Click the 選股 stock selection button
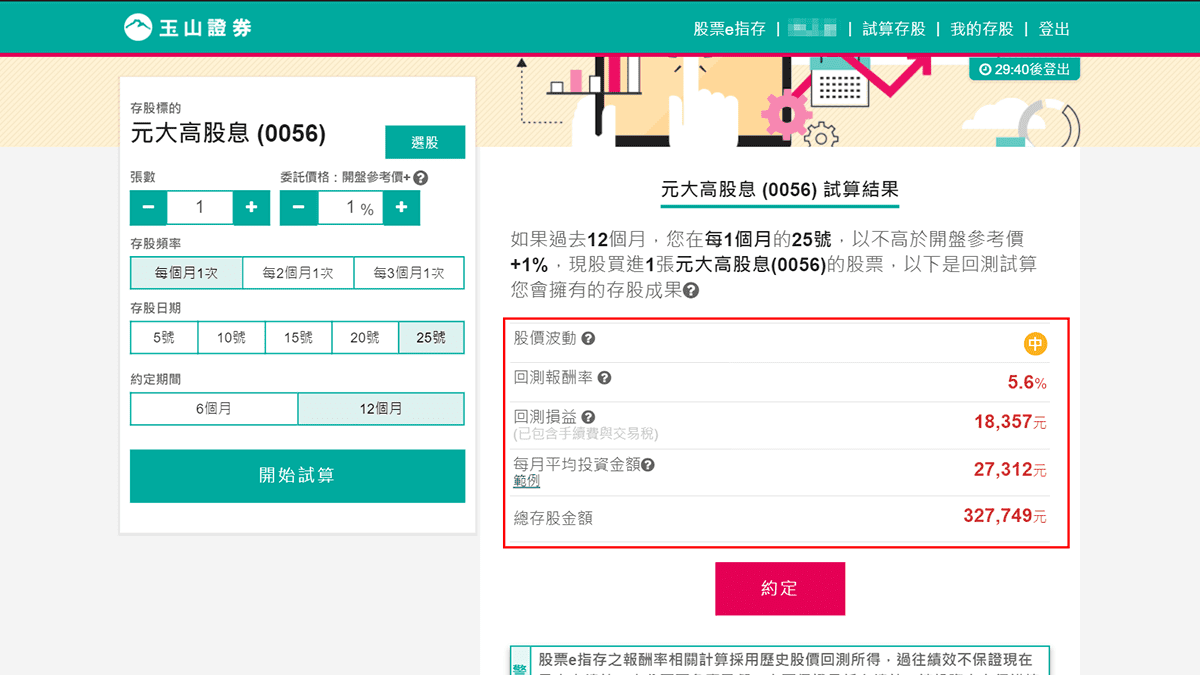 pyautogui.click(x=425, y=141)
